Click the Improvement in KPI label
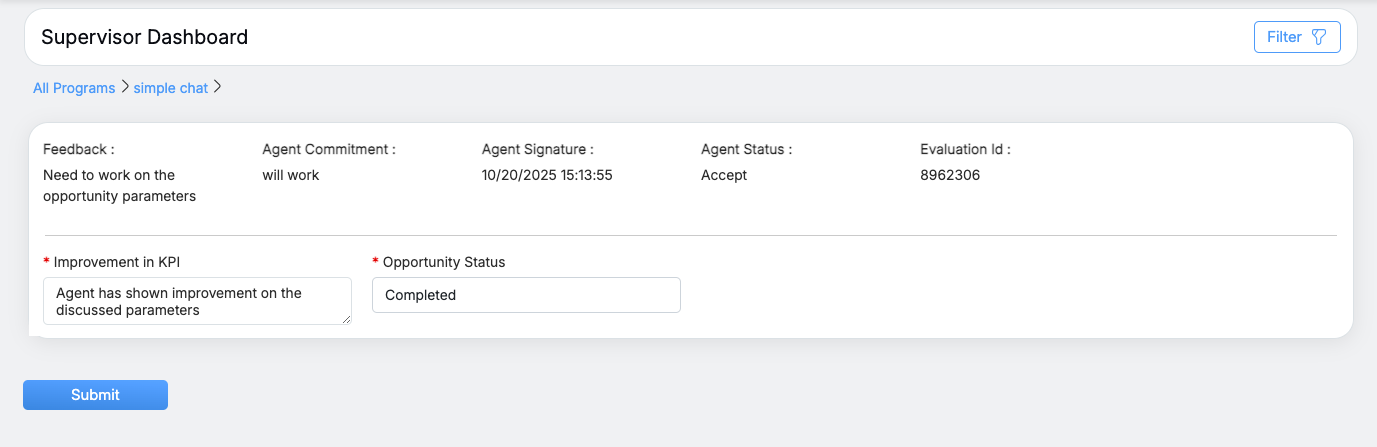Viewport: 1377px width, 447px height. coord(116,262)
